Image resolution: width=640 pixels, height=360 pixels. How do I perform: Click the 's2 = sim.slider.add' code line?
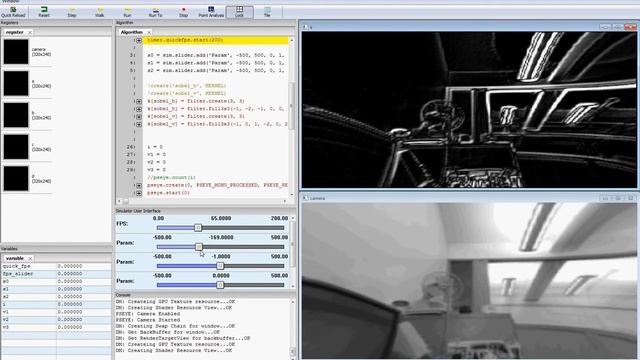216,71
